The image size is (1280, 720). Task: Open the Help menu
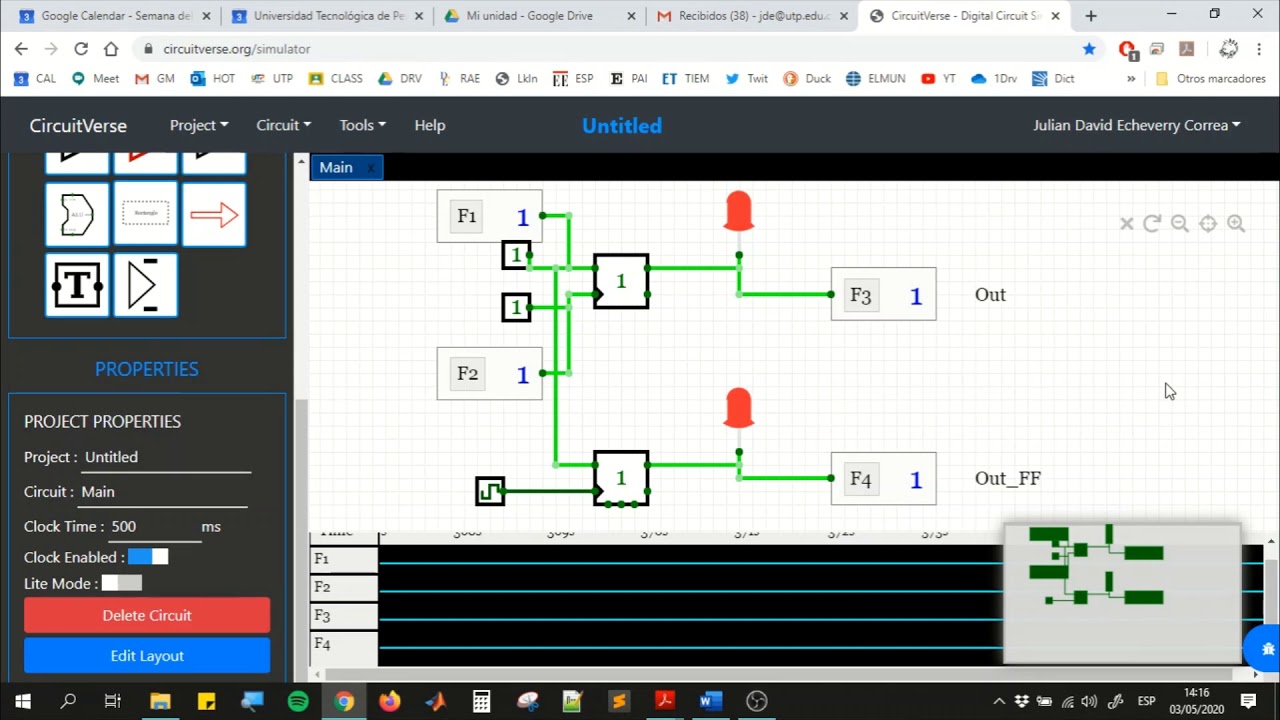click(x=430, y=125)
